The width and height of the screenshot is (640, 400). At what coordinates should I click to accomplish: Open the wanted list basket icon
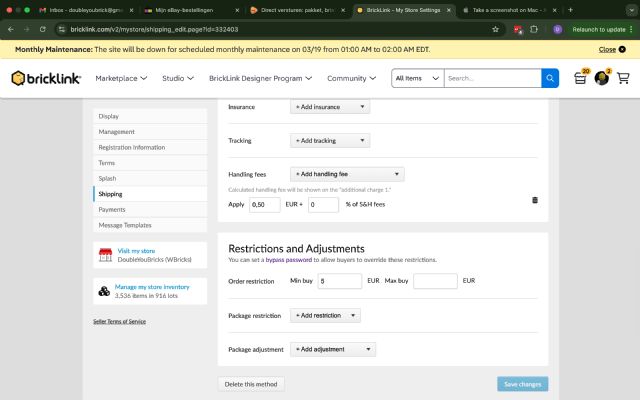580,78
